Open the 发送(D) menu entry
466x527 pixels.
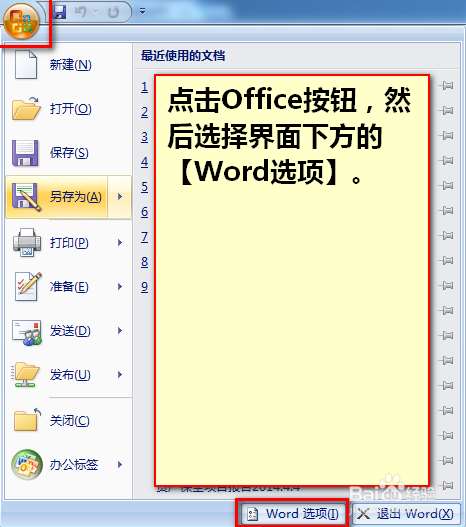pos(68,331)
